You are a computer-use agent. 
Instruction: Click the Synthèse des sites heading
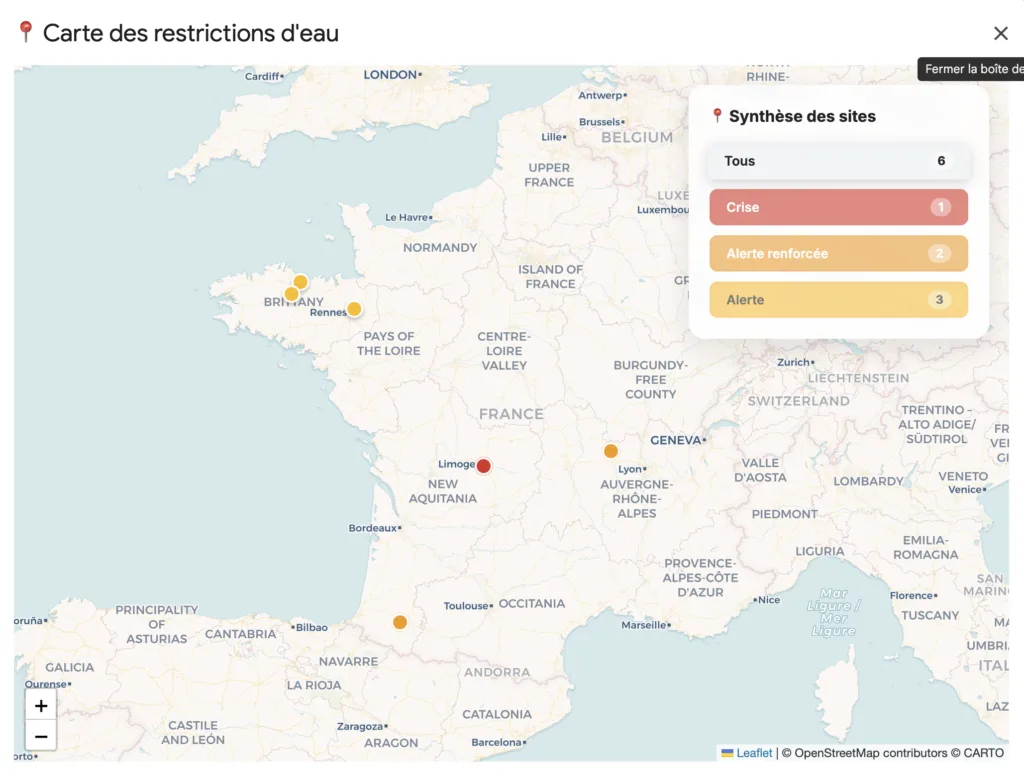point(802,116)
